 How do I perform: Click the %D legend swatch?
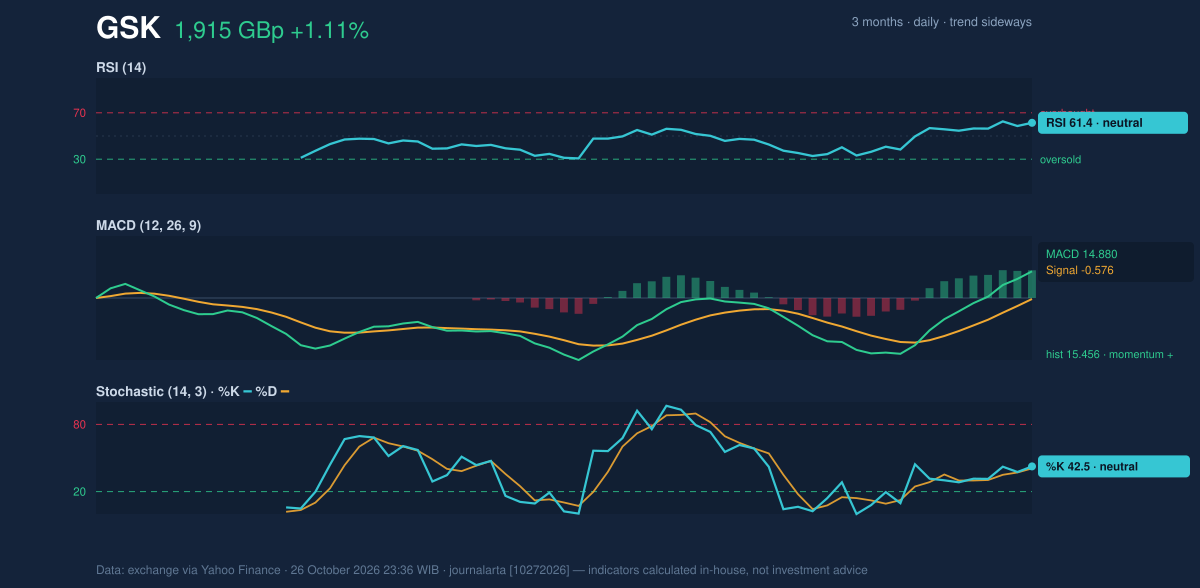[285, 392]
